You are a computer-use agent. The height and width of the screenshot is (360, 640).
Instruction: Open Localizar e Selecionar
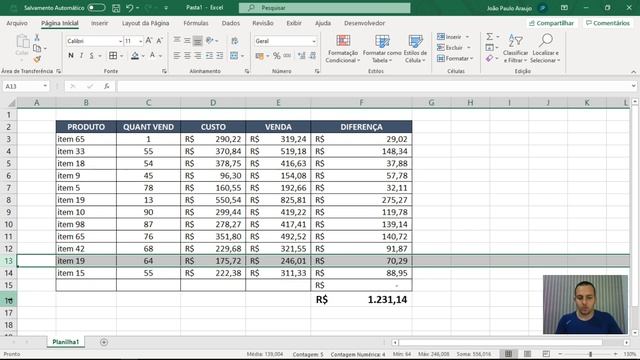[545, 49]
